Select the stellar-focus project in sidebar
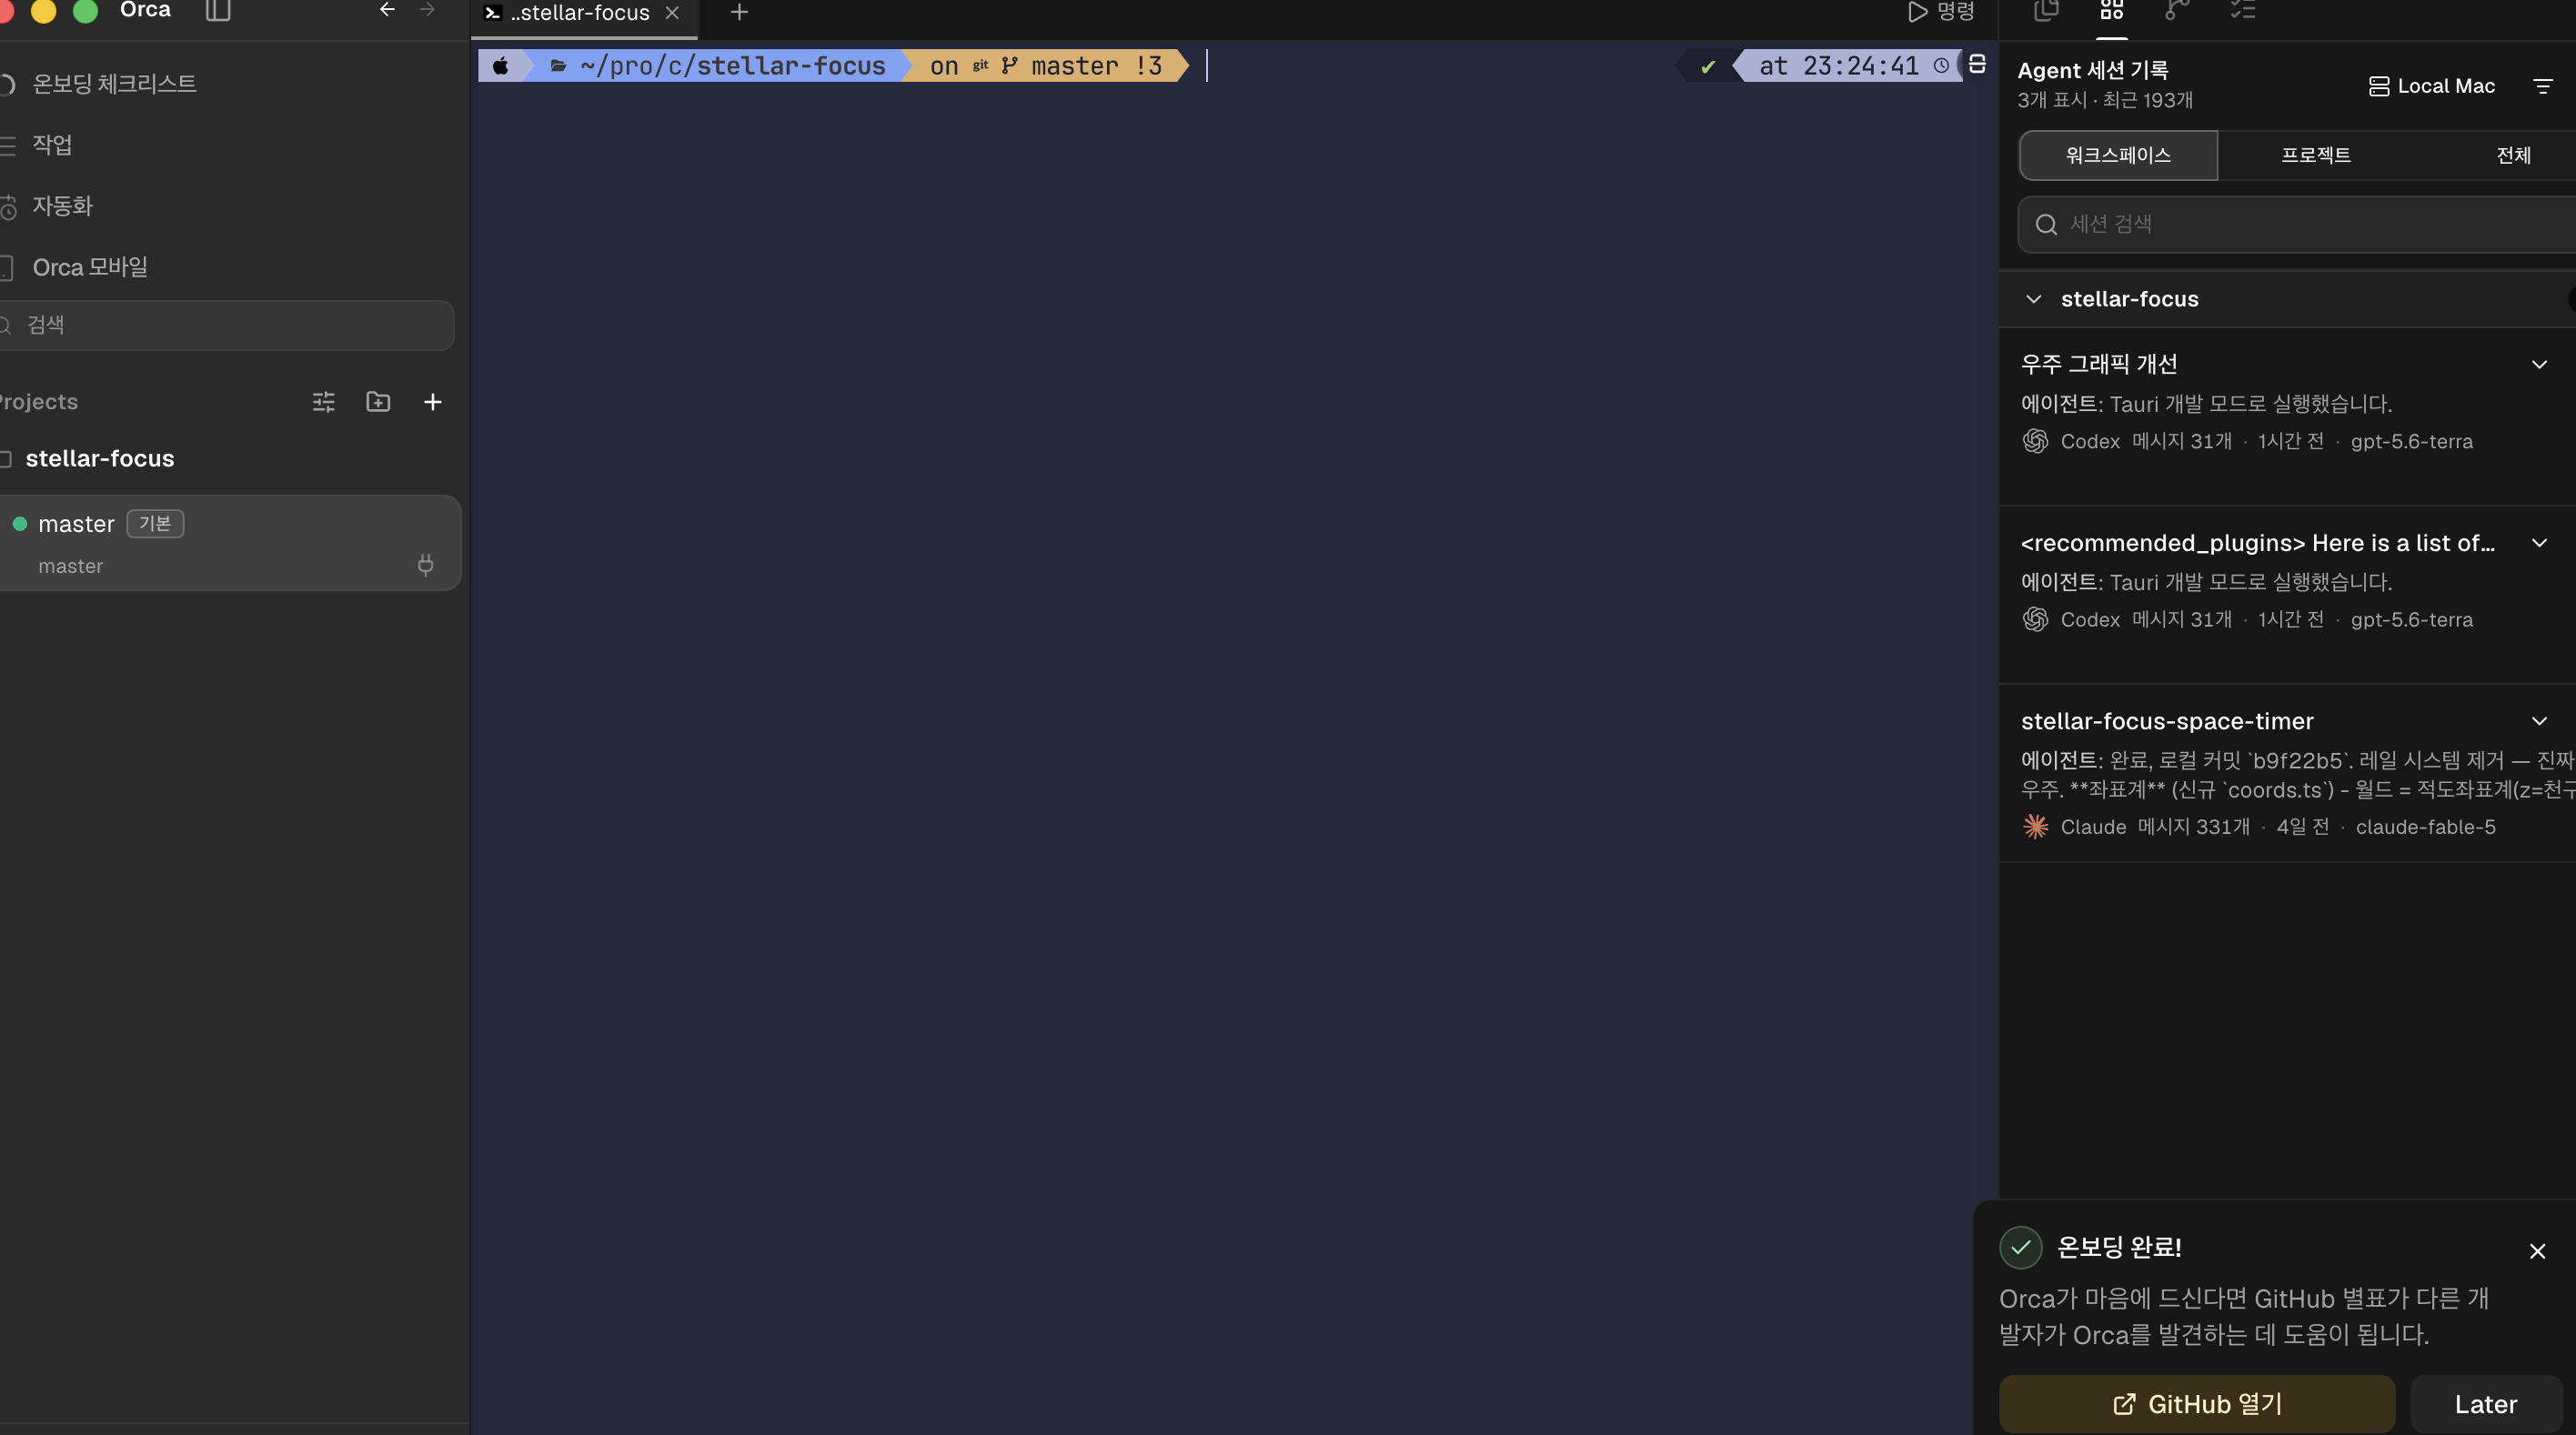Screen dimensions: 2576x1435 click(100, 459)
